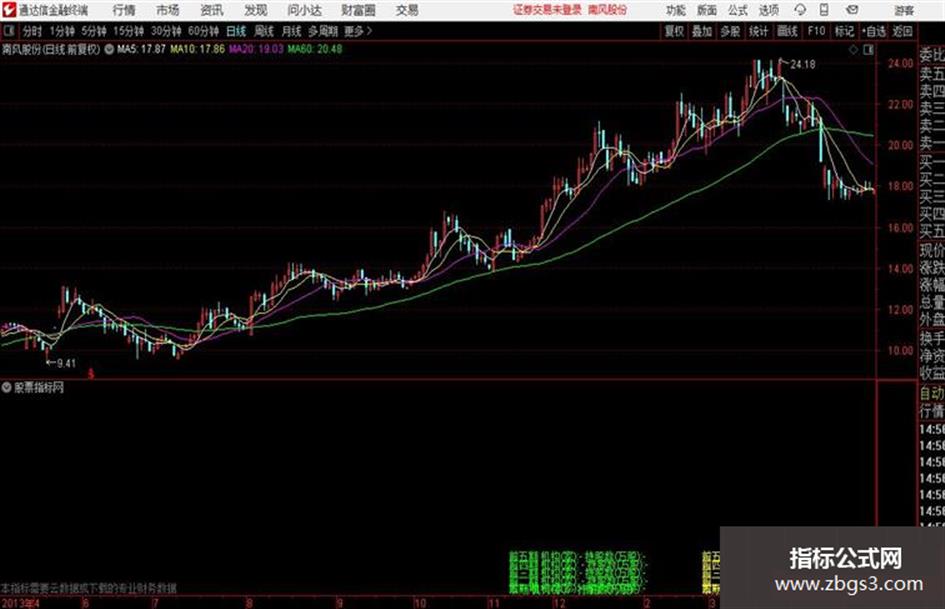The width and height of the screenshot is (945, 609).
Task: Open the mobile phone icon in title bar
Action: click(824, 10)
